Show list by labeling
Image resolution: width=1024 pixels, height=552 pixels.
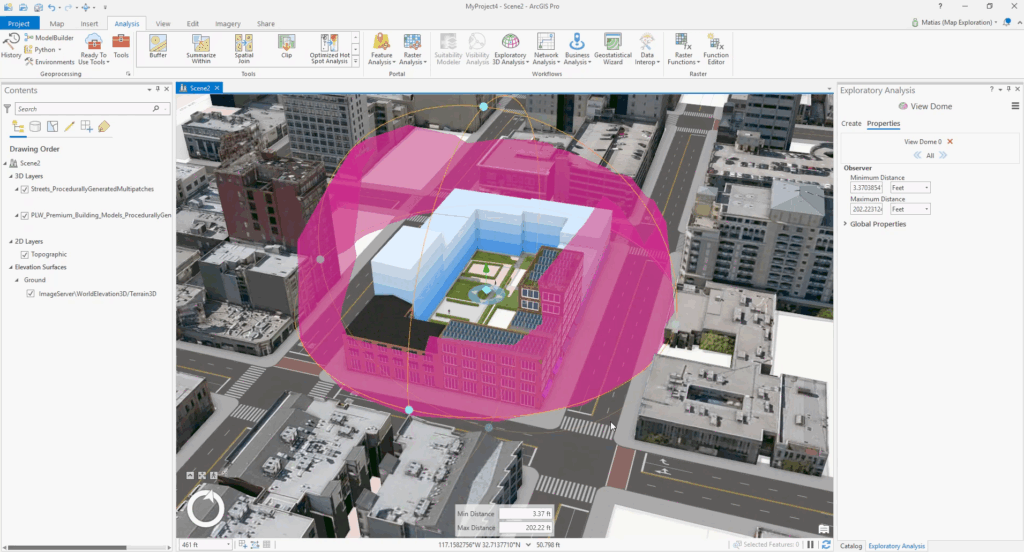click(x=104, y=127)
